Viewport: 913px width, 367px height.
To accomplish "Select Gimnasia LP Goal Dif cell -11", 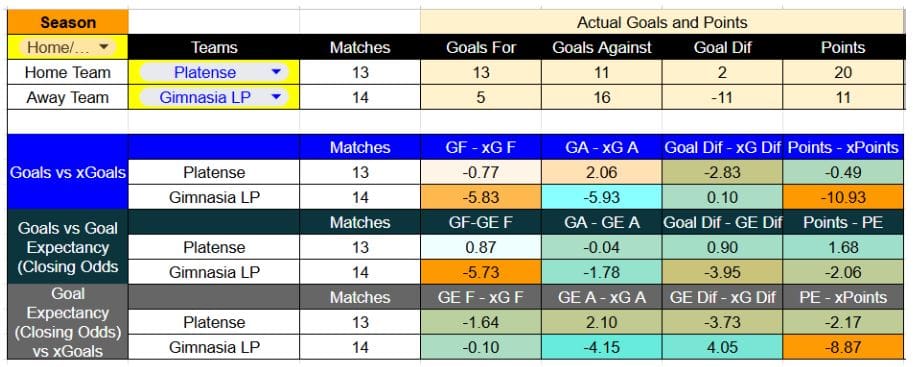I will coord(722,97).
